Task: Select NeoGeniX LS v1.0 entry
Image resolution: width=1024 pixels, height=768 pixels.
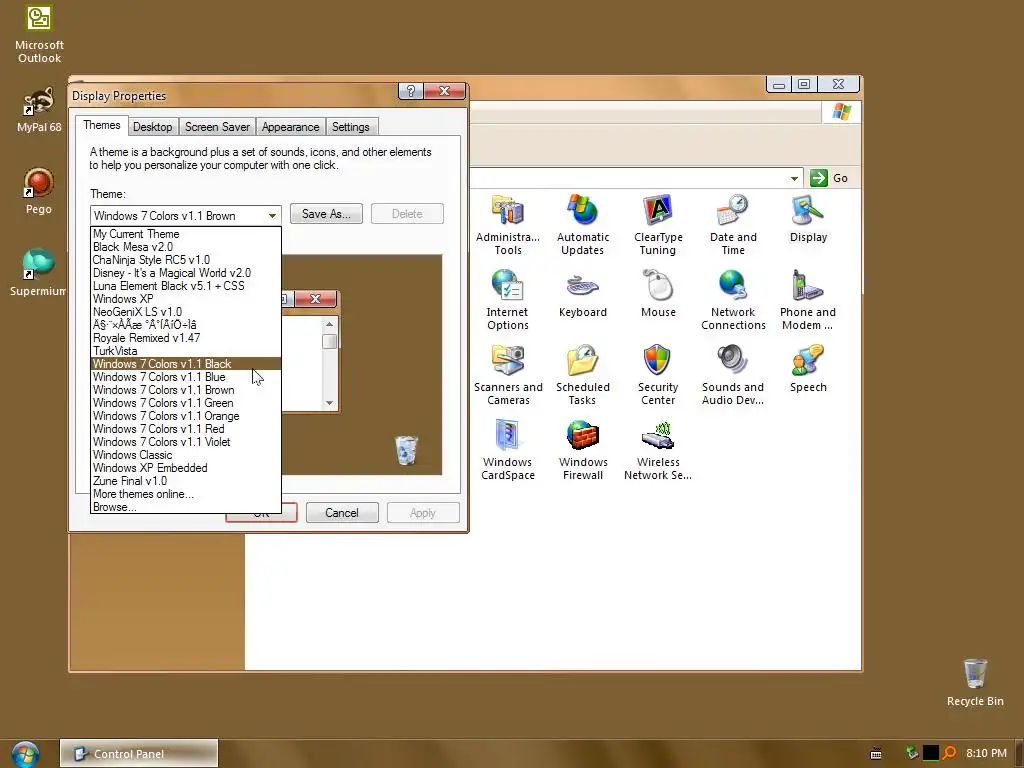Action: (185, 312)
